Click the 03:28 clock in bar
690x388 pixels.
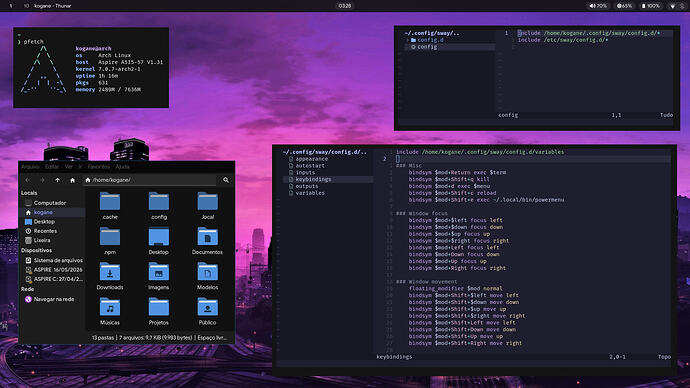(x=345, y=6)
